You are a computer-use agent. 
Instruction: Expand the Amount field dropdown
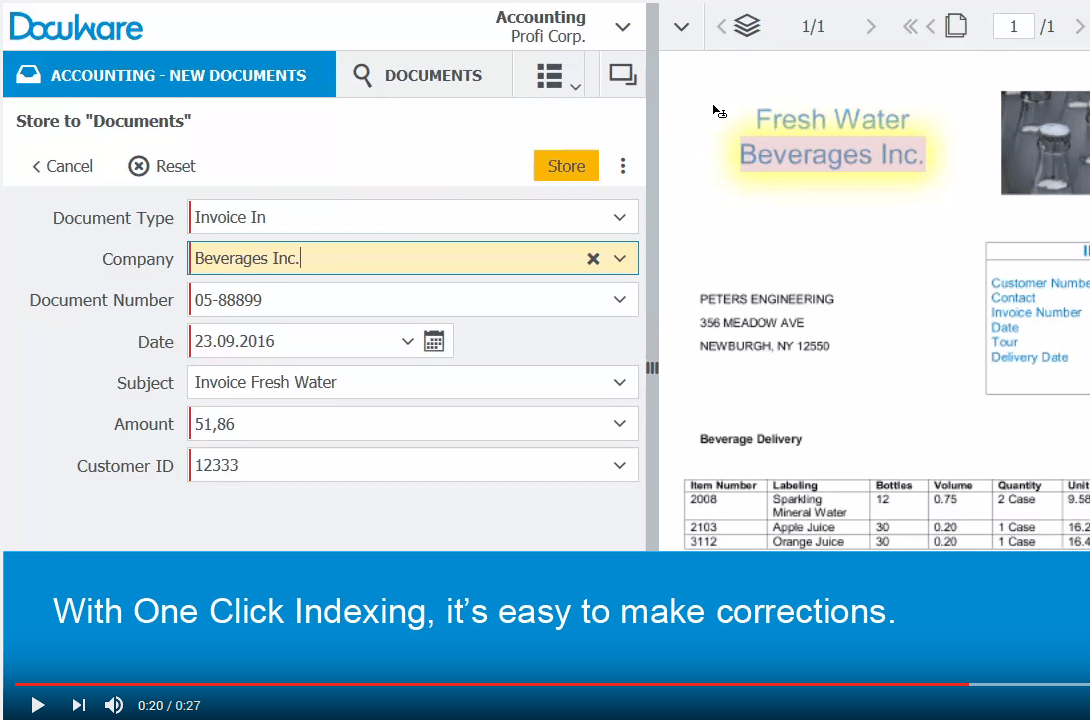pyautogui.click(x=620, y=424)
